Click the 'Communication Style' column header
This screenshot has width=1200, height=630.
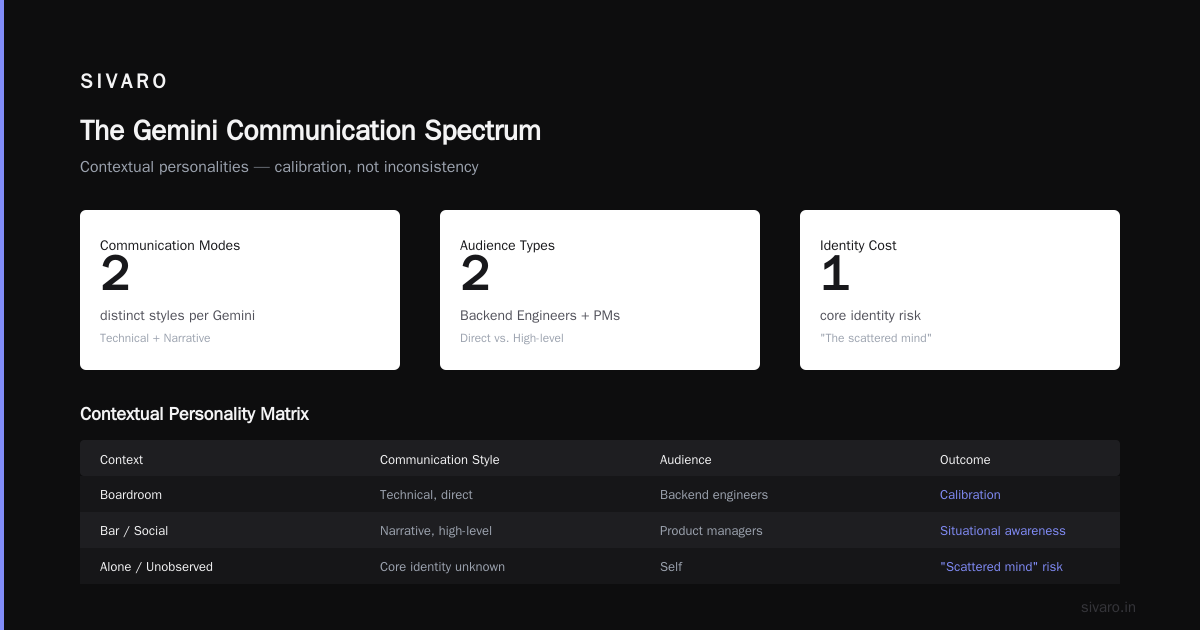point(439,460)
